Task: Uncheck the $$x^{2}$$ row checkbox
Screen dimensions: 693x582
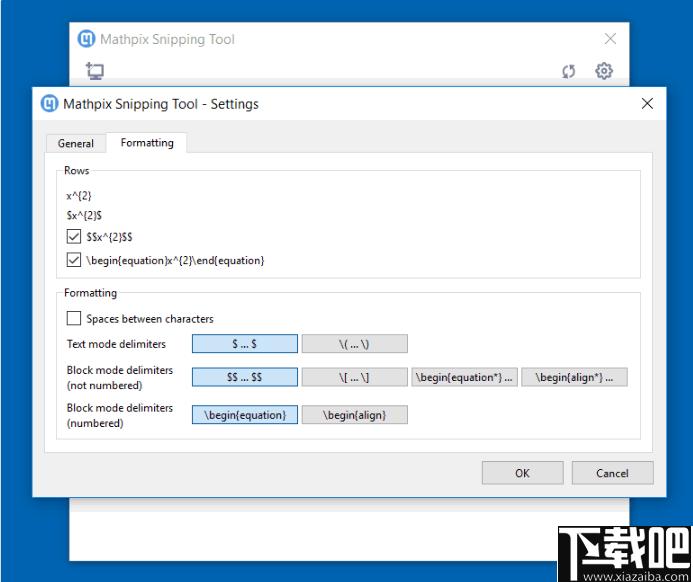Action: (x=74, y=237)
